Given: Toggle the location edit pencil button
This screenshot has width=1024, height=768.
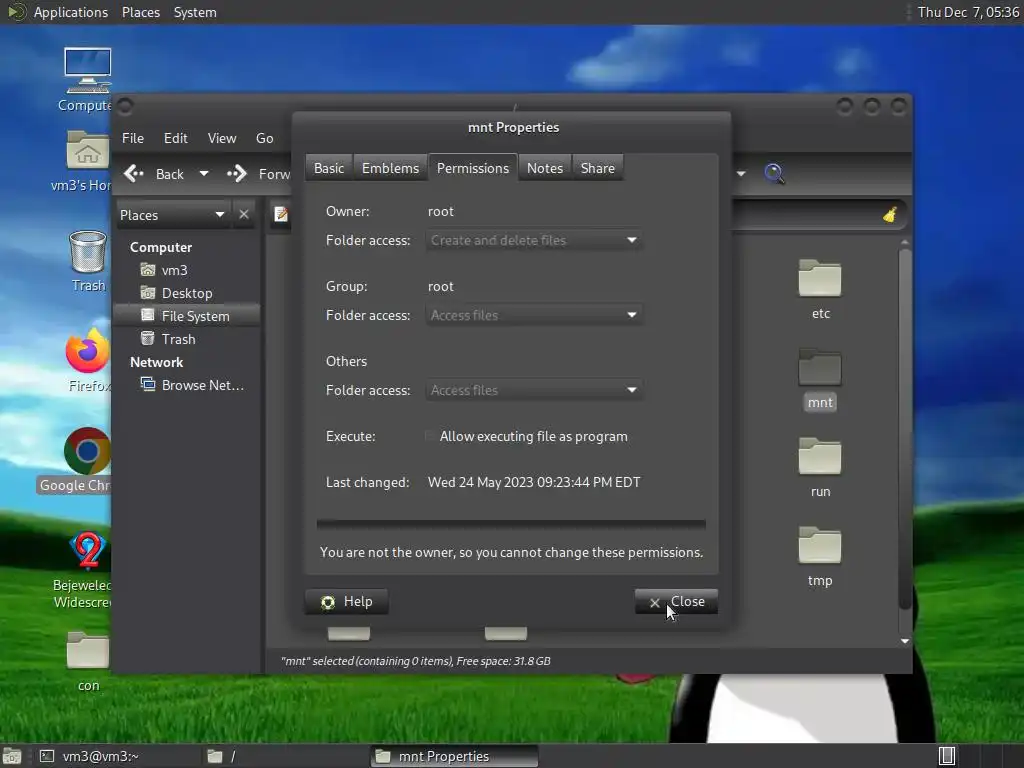Looking at the screenshot, I should 281,214.
